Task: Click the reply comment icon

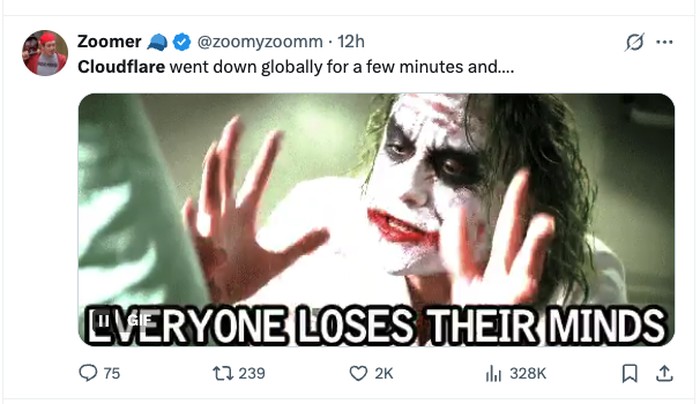Action: point(87,373)
